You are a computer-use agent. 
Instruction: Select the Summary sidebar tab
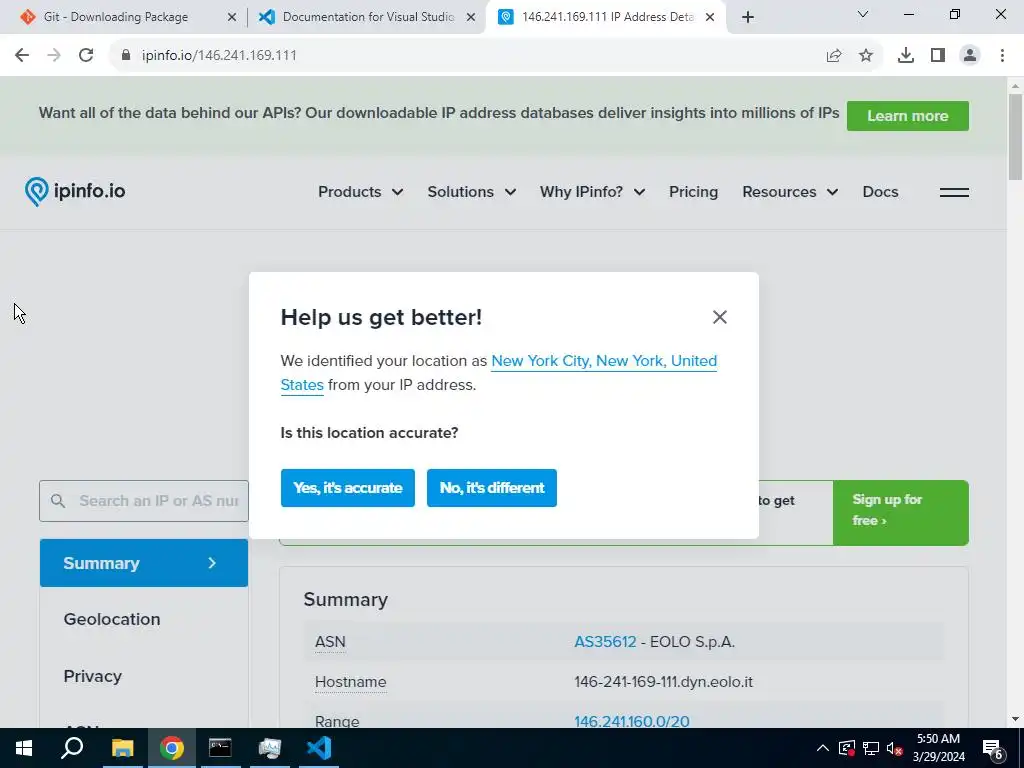144,563
